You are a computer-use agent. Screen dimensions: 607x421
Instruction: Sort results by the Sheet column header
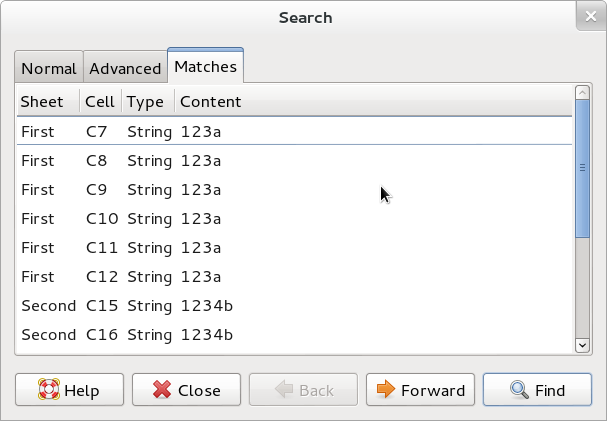[48, 102]
